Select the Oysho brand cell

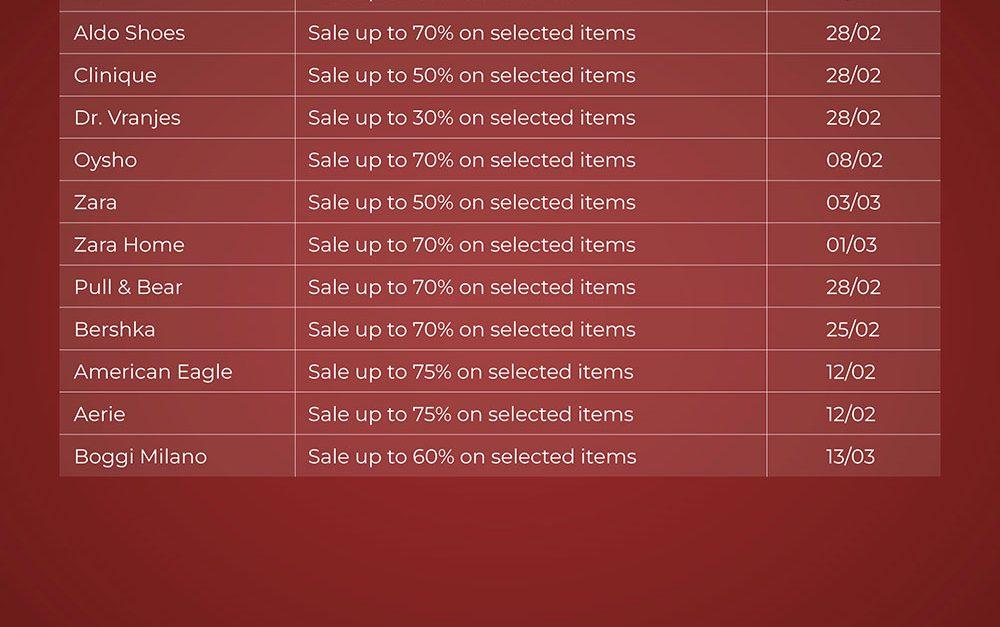pos(105,160)
